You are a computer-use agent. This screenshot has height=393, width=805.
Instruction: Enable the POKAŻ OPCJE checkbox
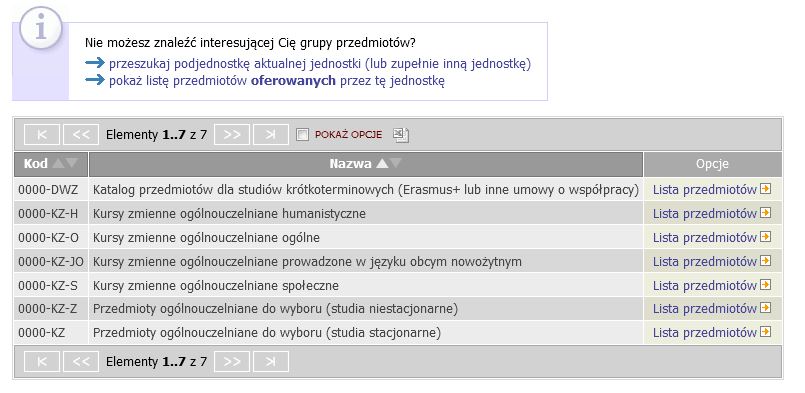coord(303,135)
